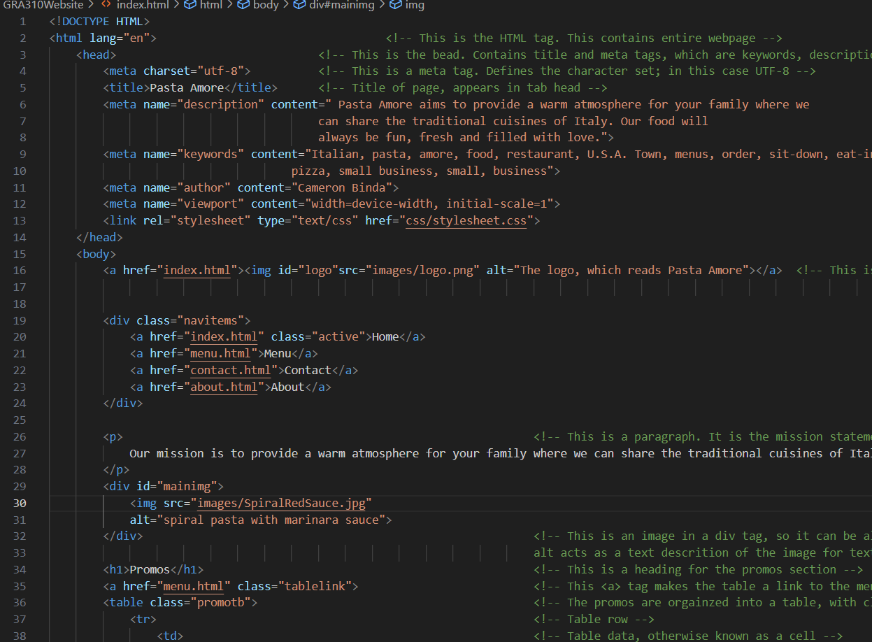
Task: Click the Promos heading text on line 34
Action: click(150, 569)
